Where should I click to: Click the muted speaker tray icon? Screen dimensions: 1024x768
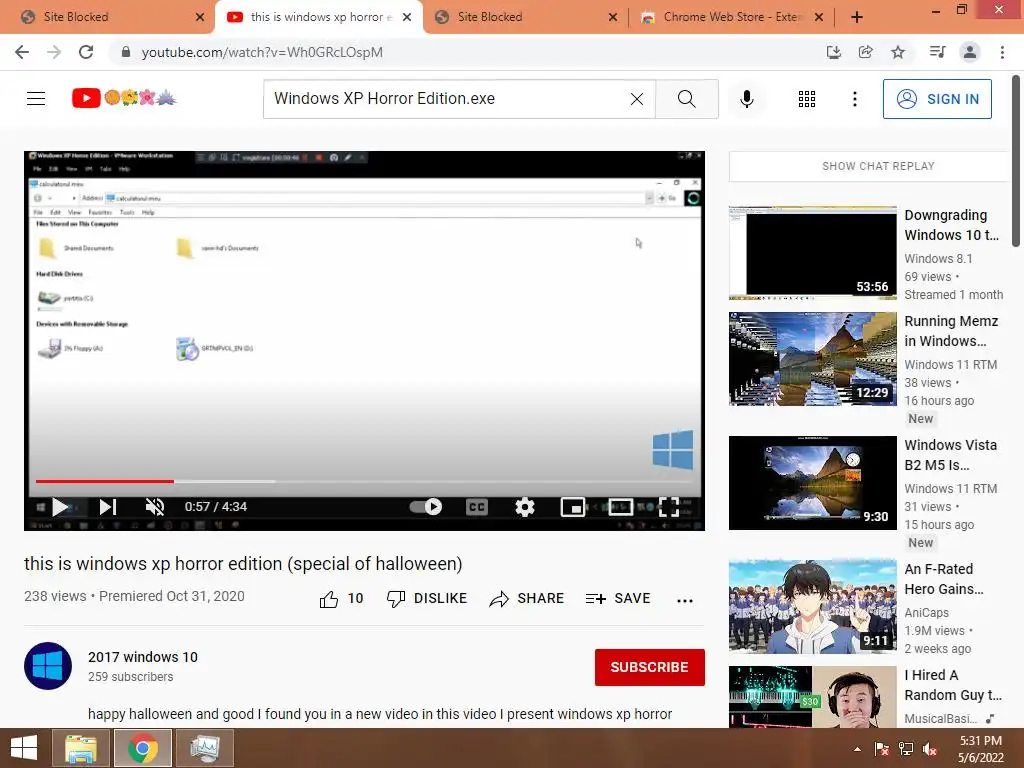coord(930,749)
